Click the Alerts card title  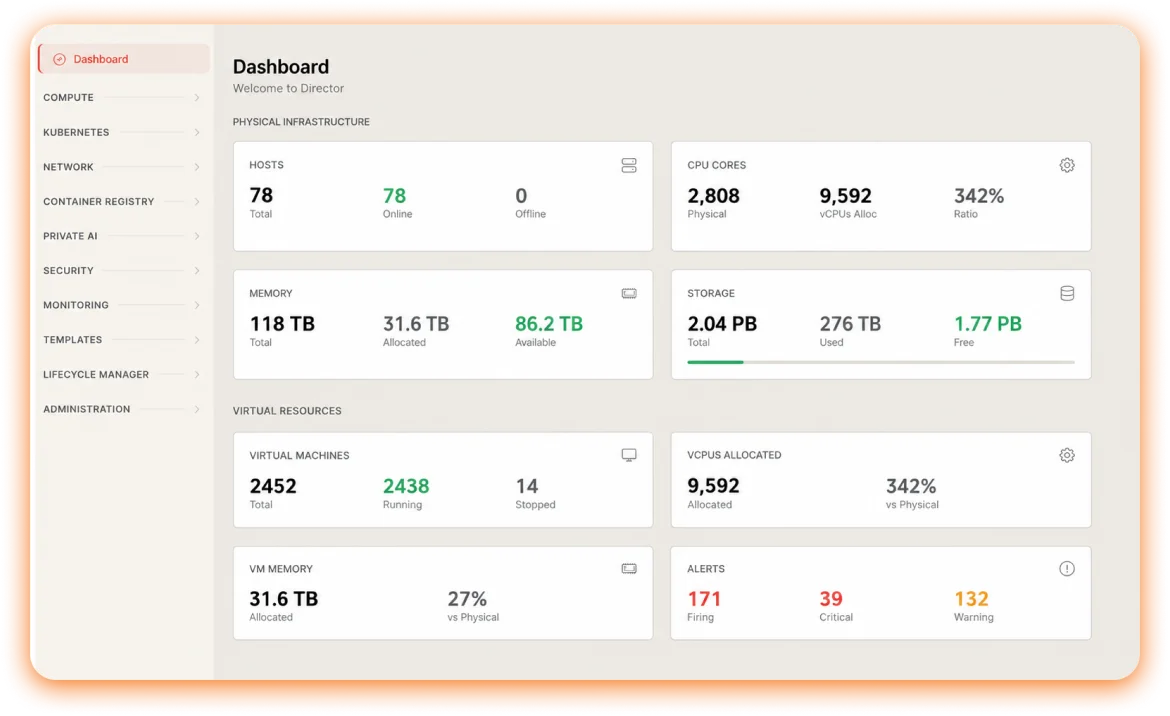tap(706, 568)
